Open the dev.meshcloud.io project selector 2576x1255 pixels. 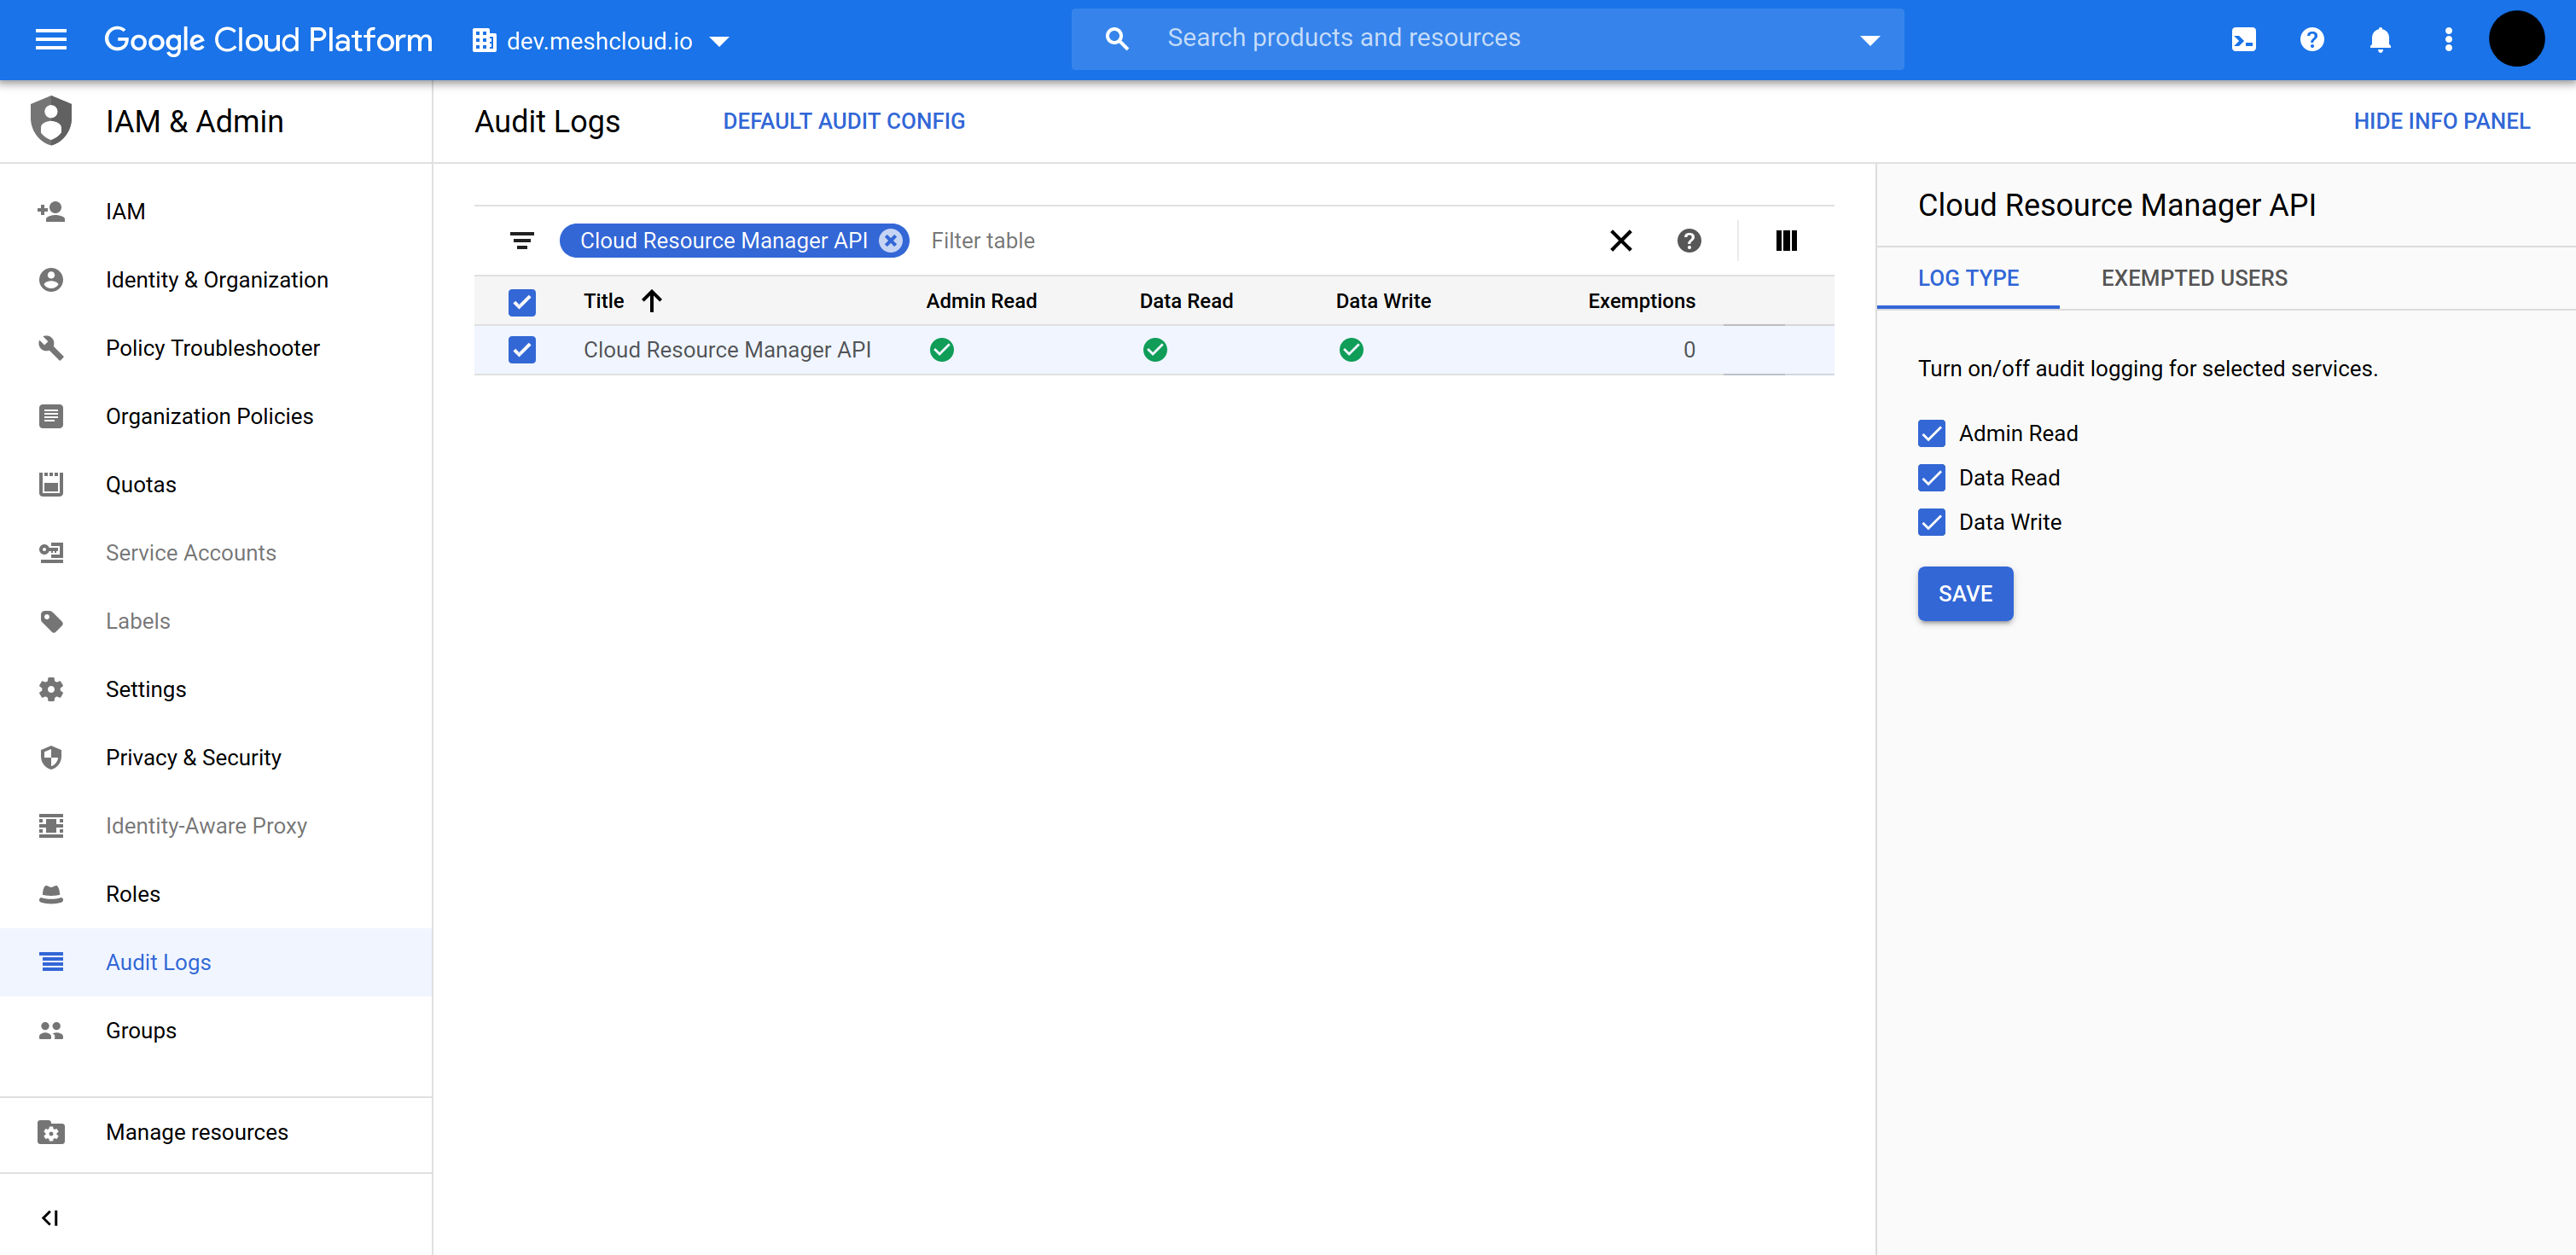tap(600, 41)
